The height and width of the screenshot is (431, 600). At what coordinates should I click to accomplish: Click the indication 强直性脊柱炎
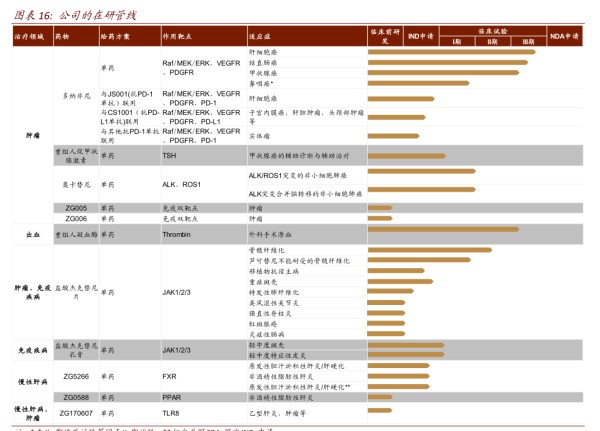pos(270,313)
